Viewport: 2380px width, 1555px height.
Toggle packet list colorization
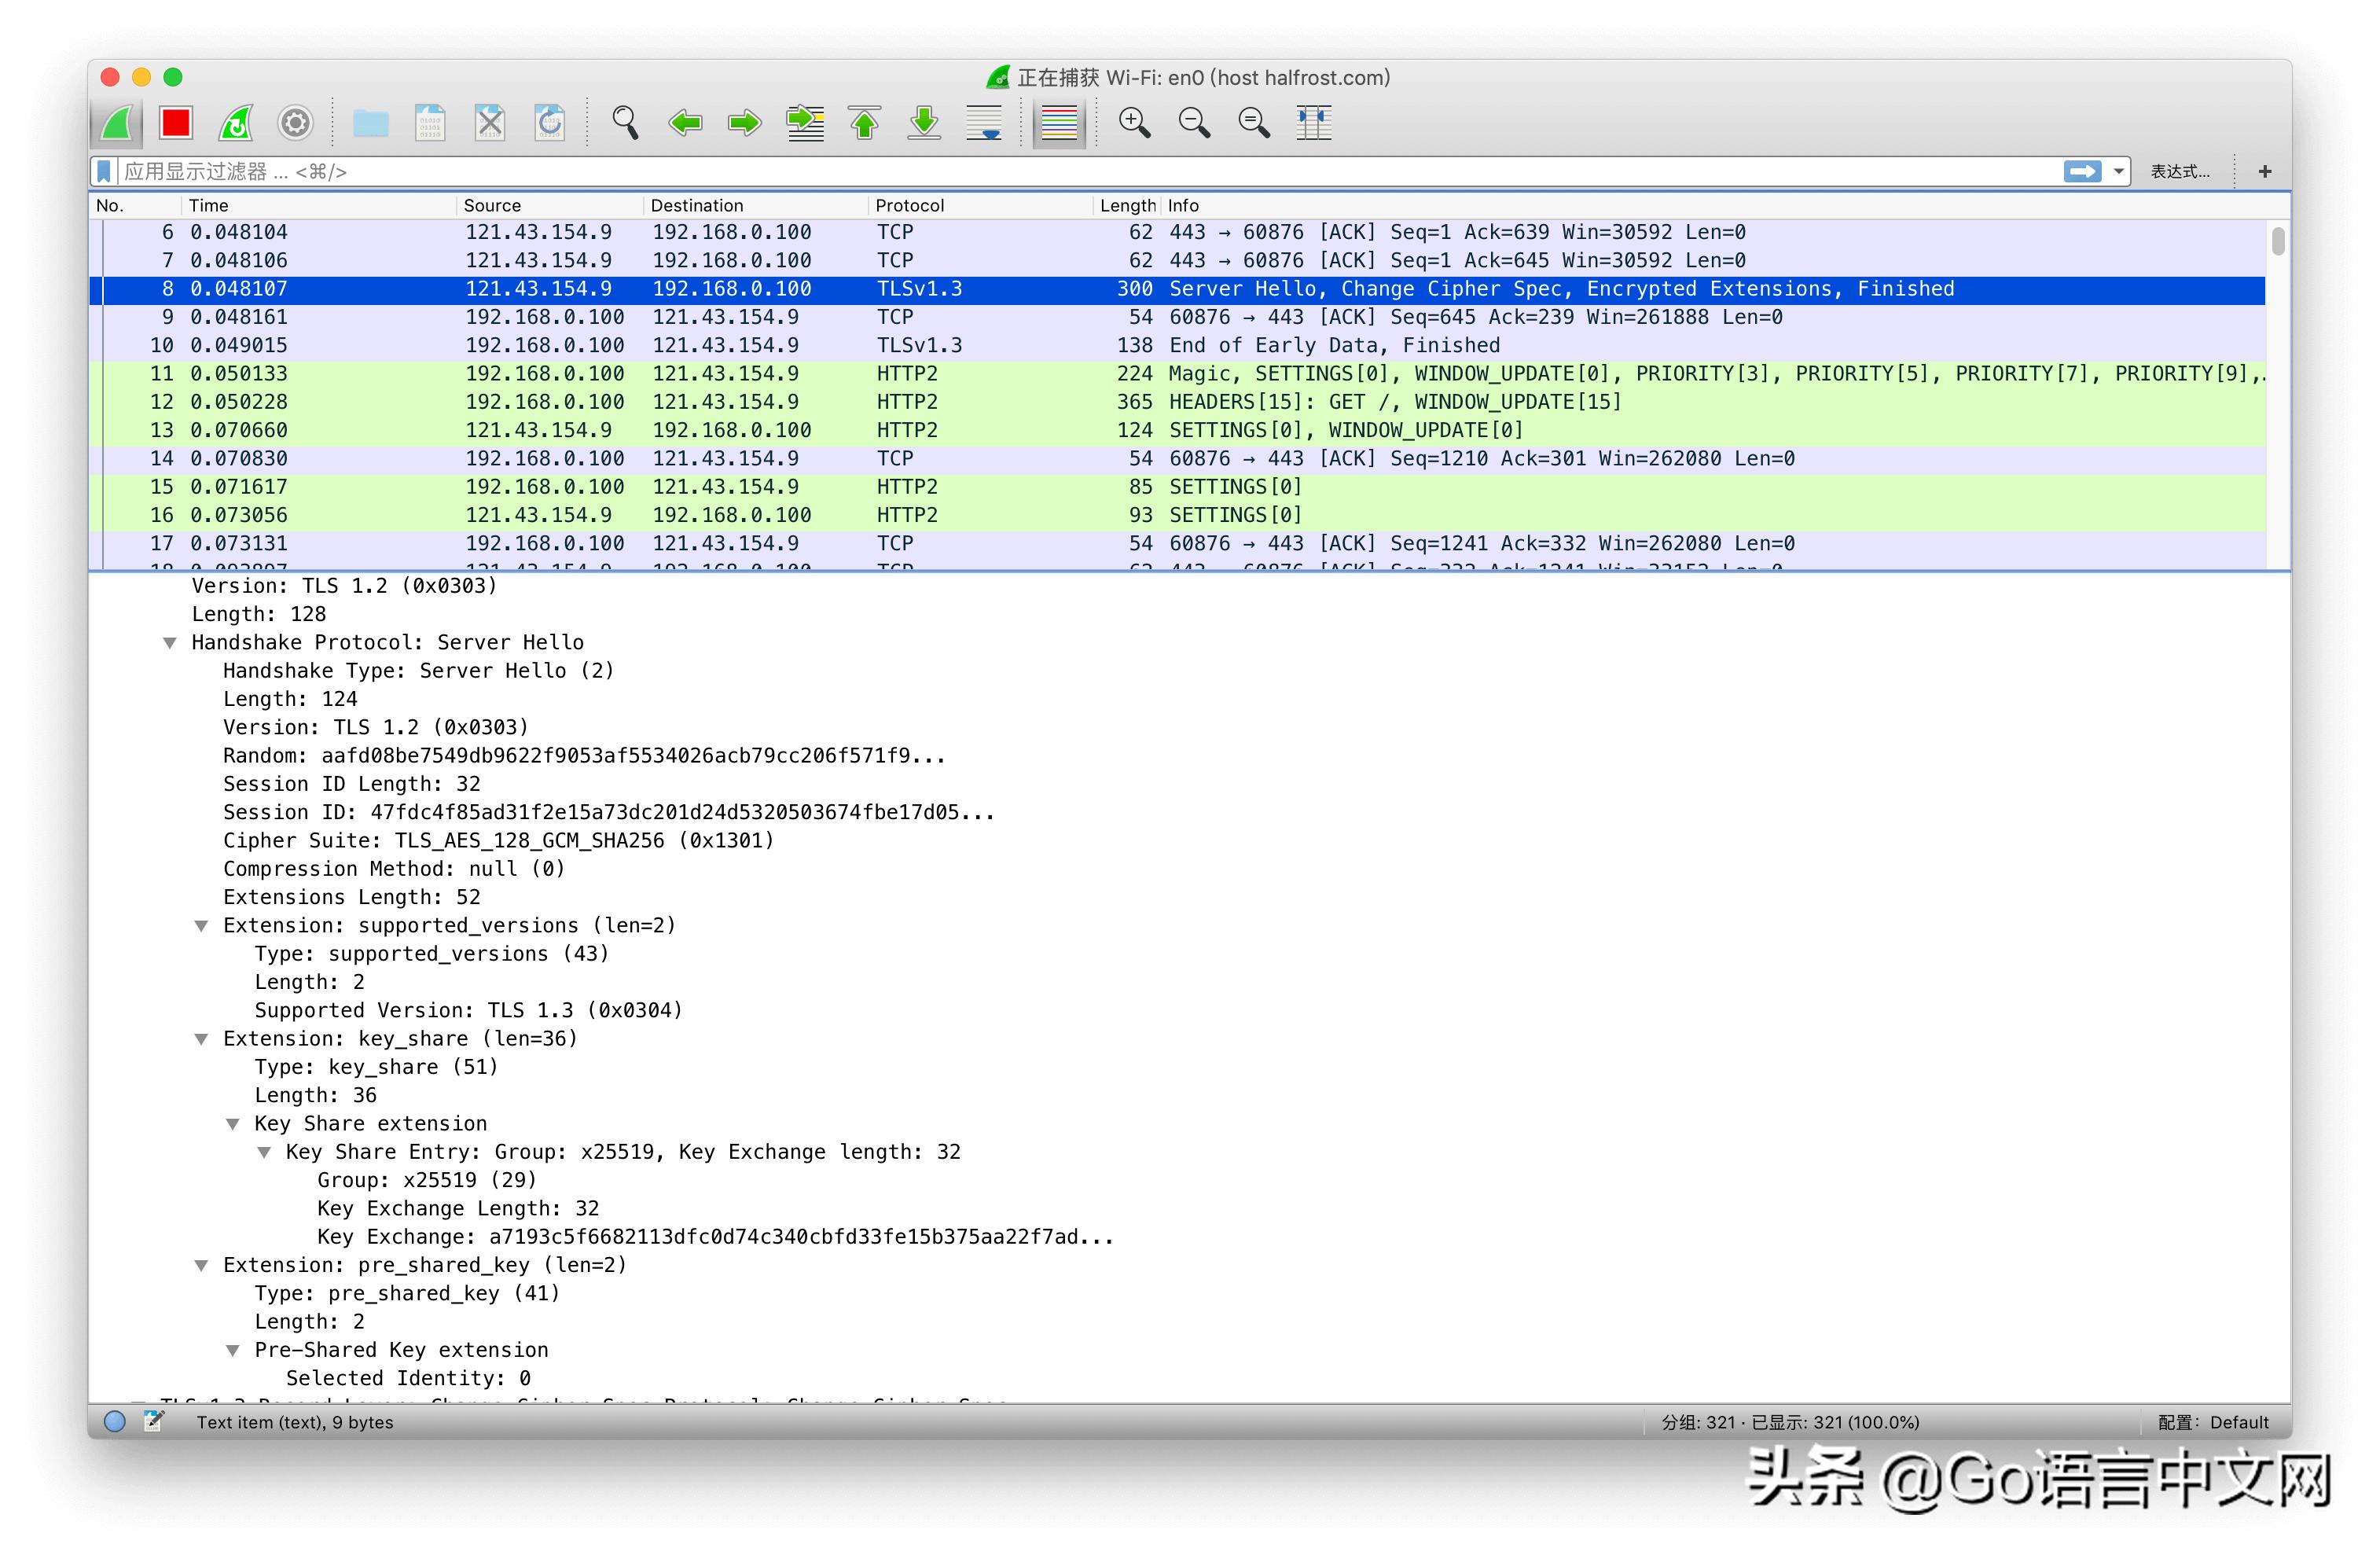point(1059,123)
